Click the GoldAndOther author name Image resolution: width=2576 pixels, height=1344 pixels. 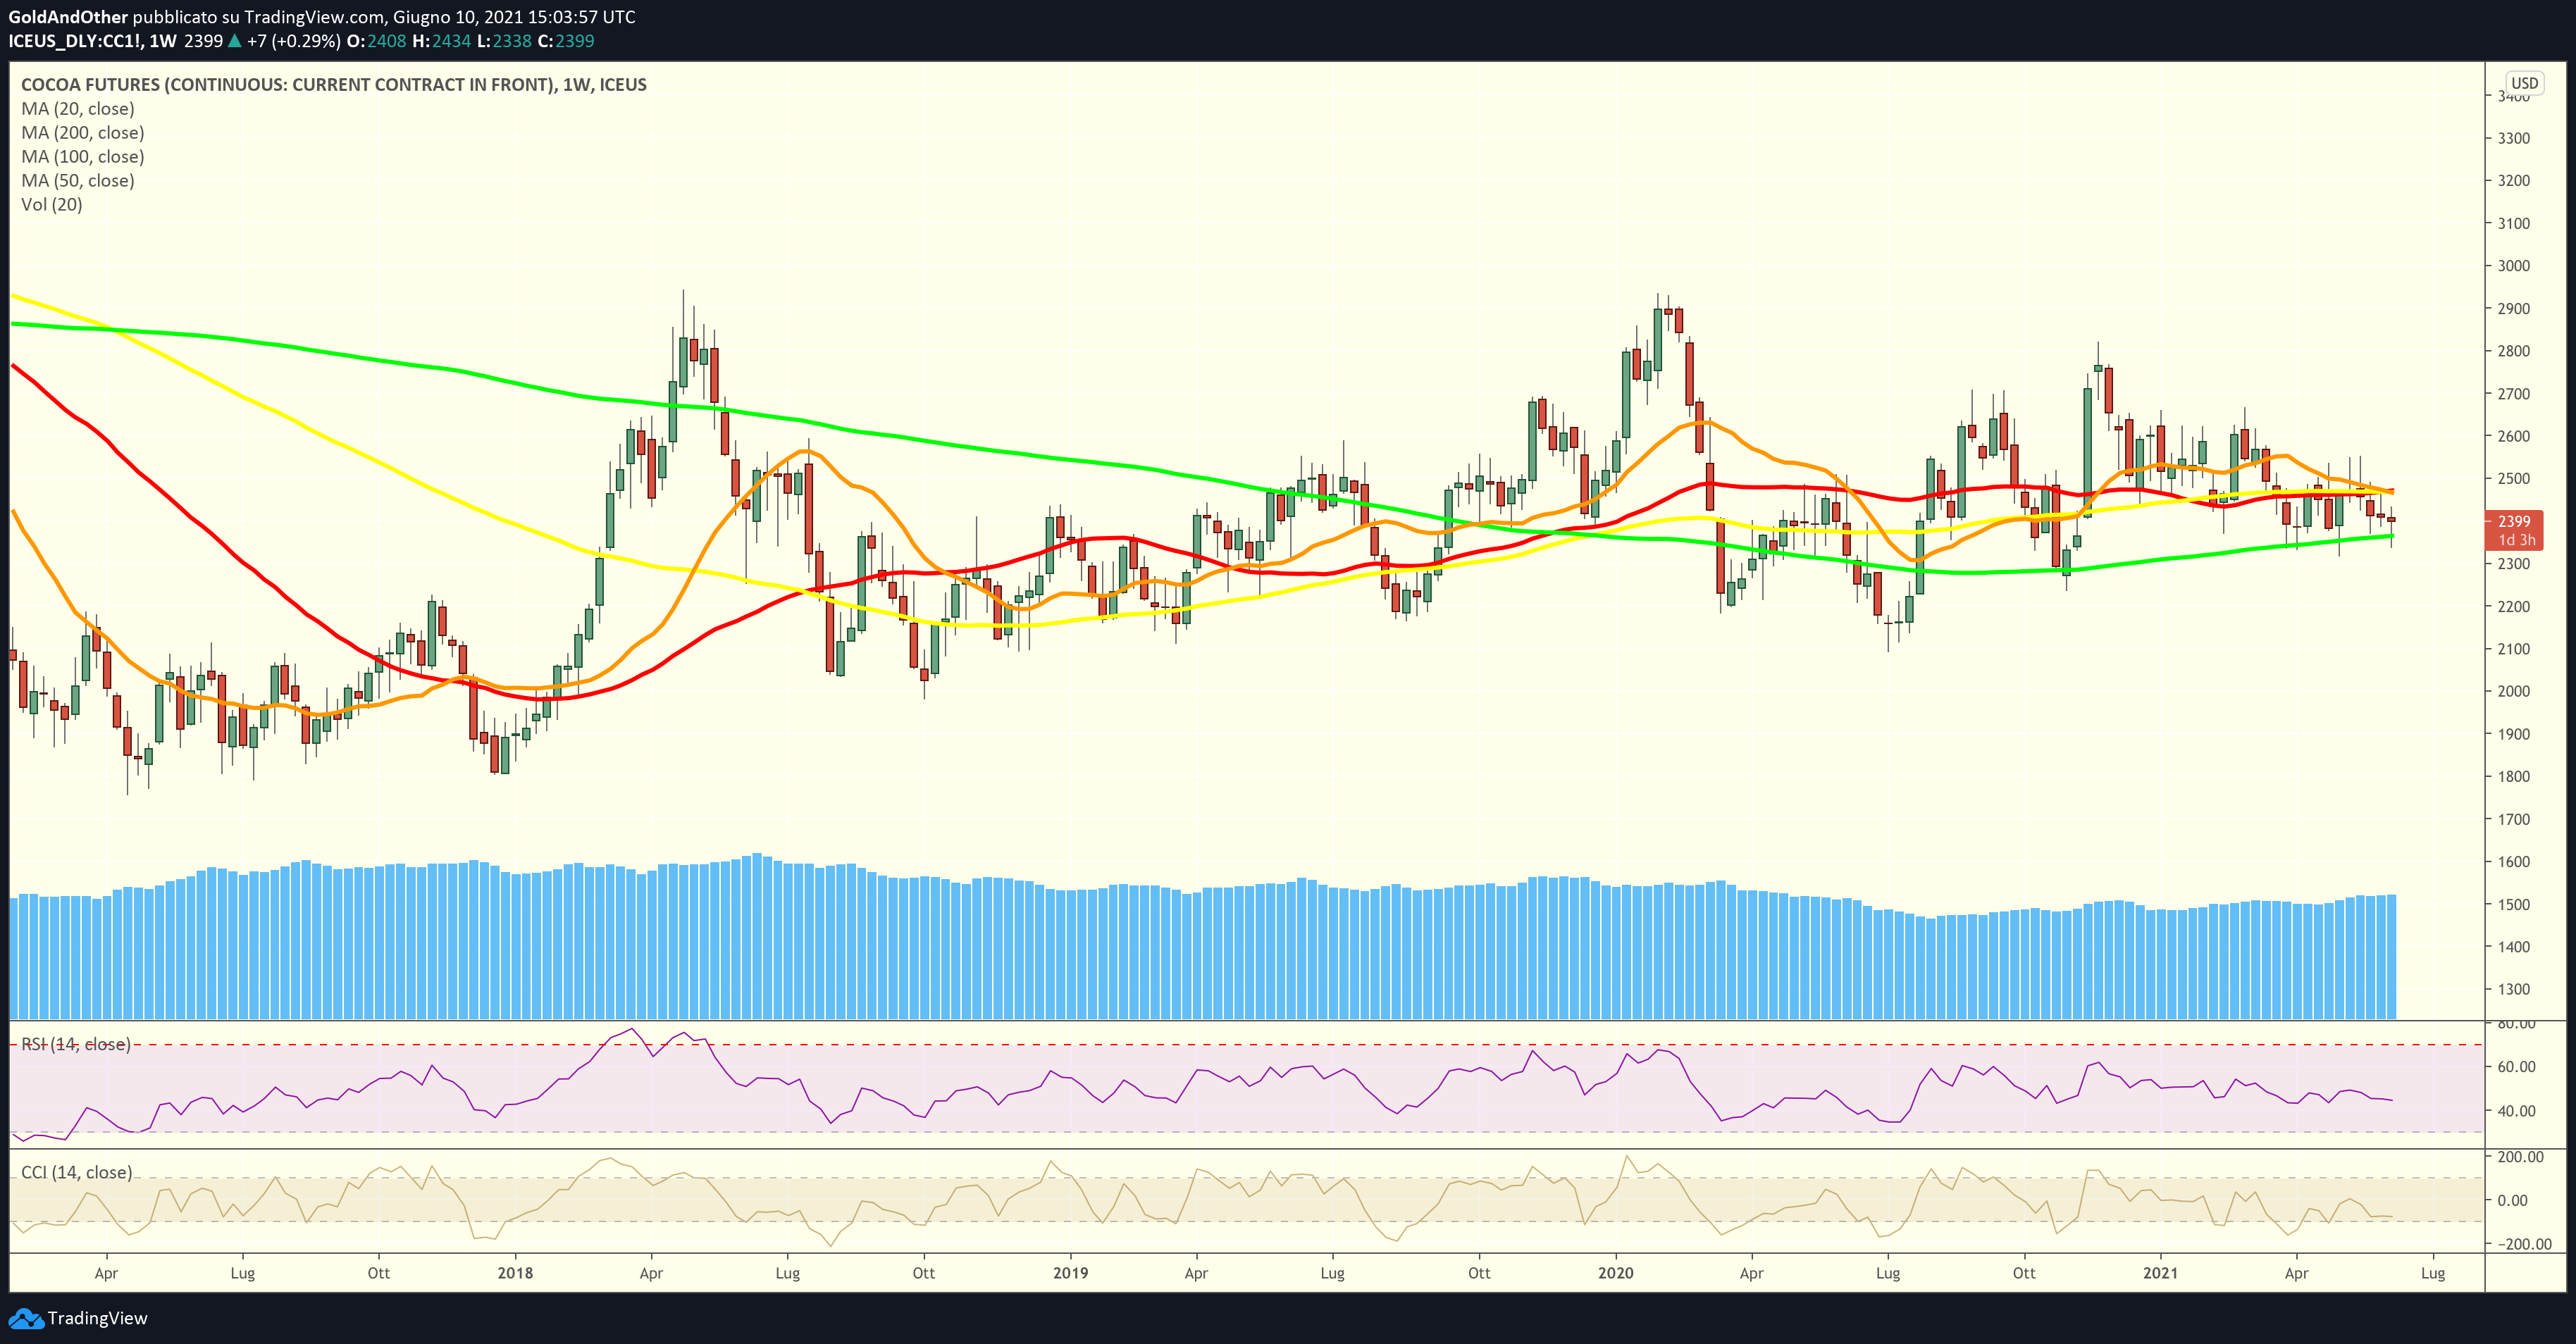tap(68, 17)
